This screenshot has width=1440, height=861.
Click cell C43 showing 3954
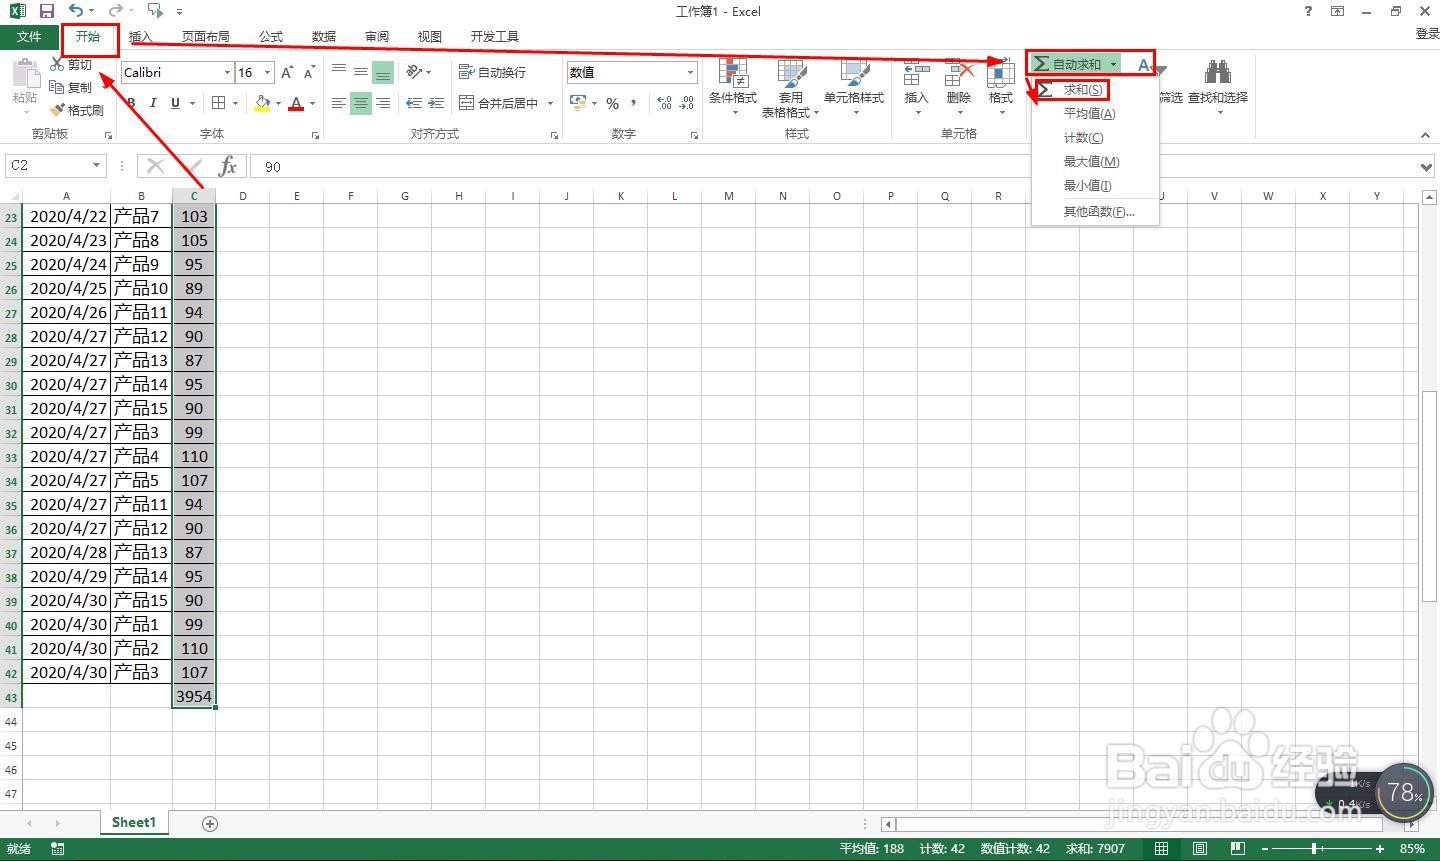pos(194,696)
